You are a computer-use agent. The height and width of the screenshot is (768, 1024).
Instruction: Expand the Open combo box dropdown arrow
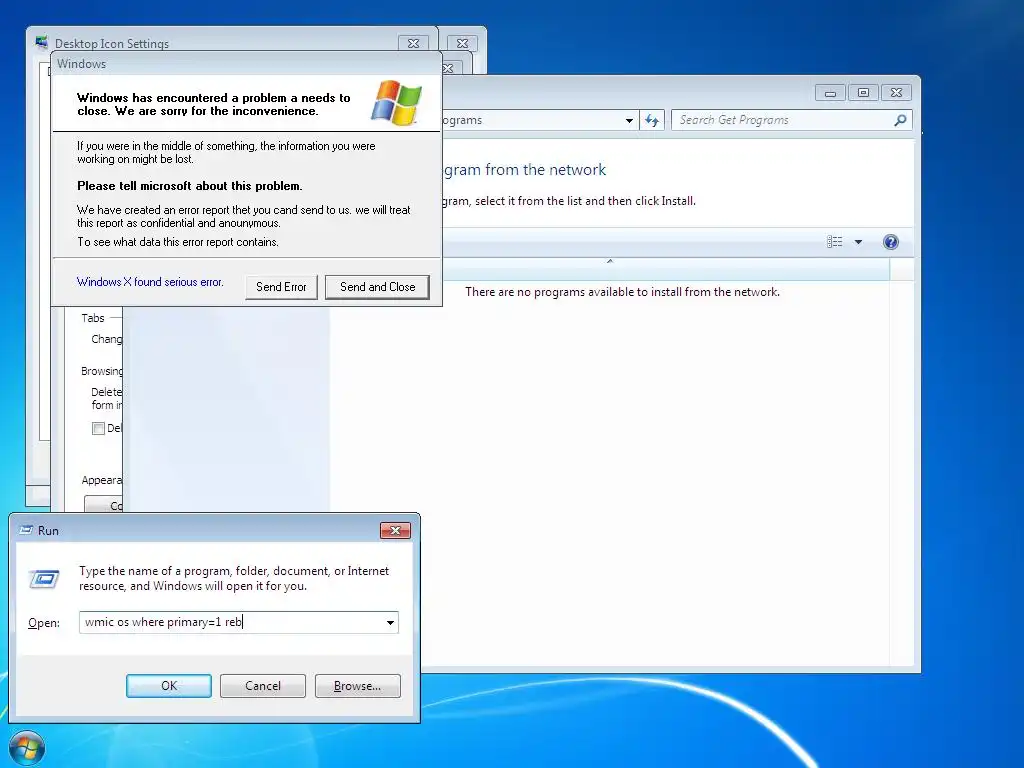(390, 622)
